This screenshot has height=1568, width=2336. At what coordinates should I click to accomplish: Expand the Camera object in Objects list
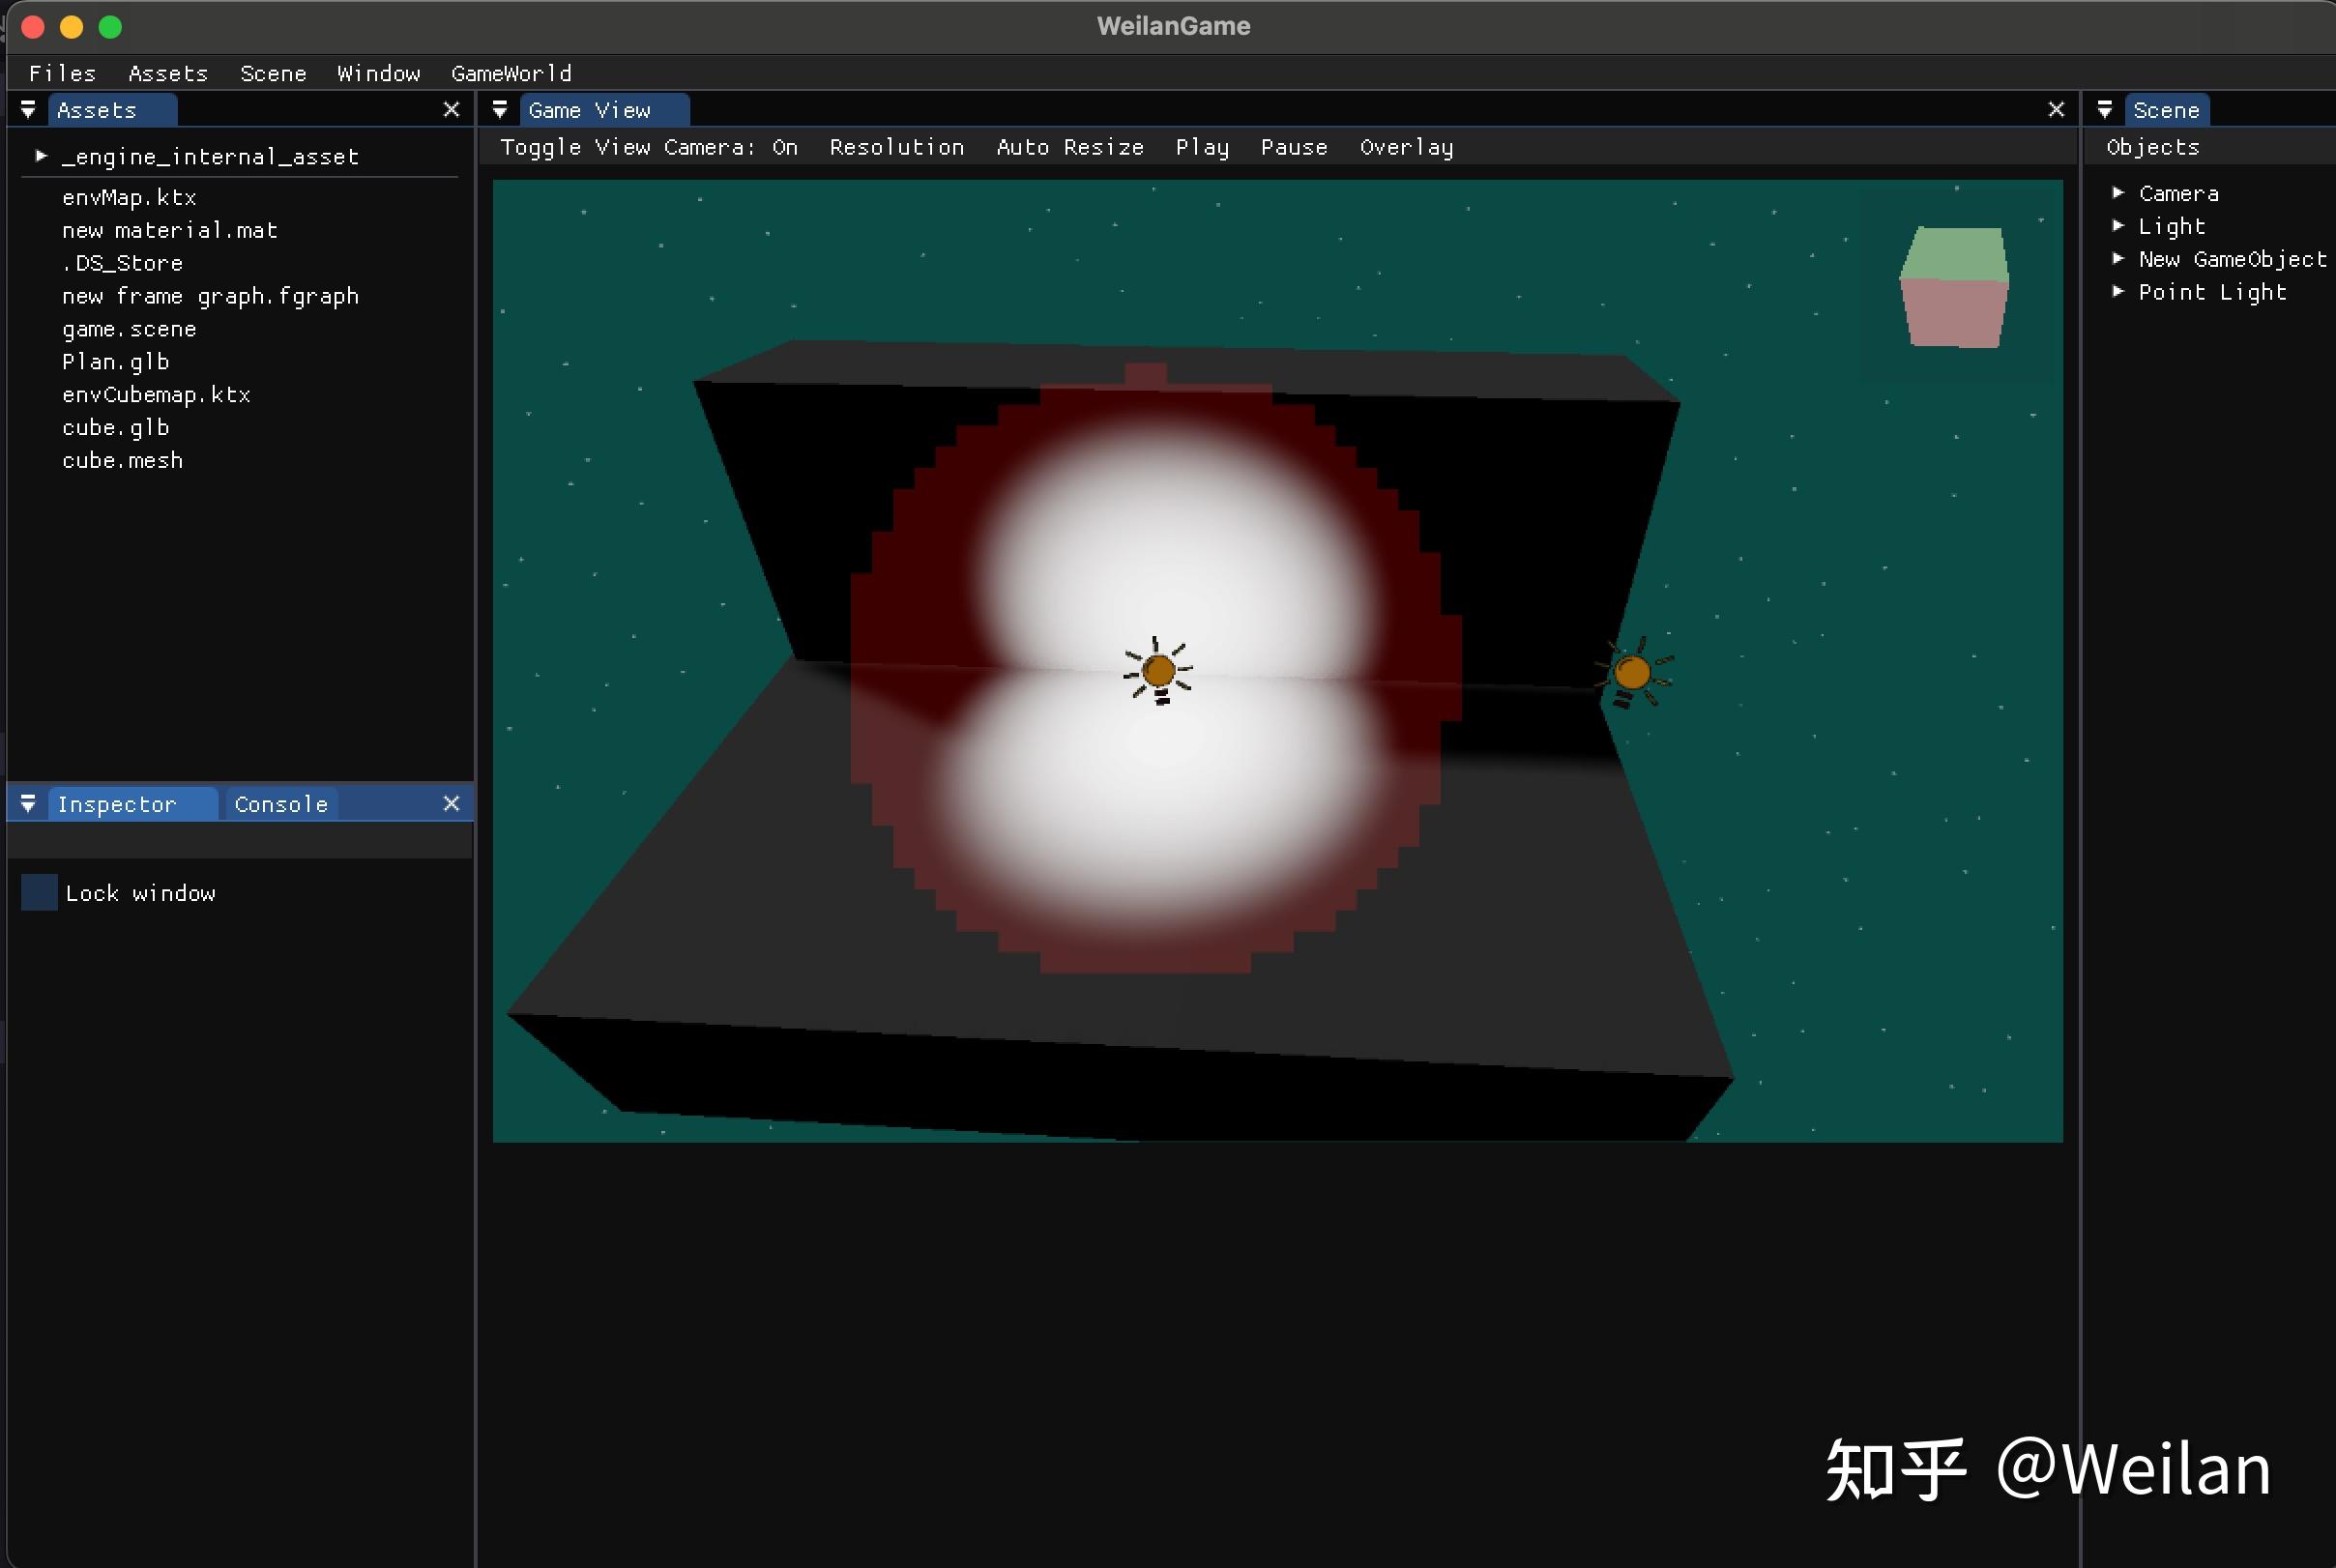[x=2120, y=192]
